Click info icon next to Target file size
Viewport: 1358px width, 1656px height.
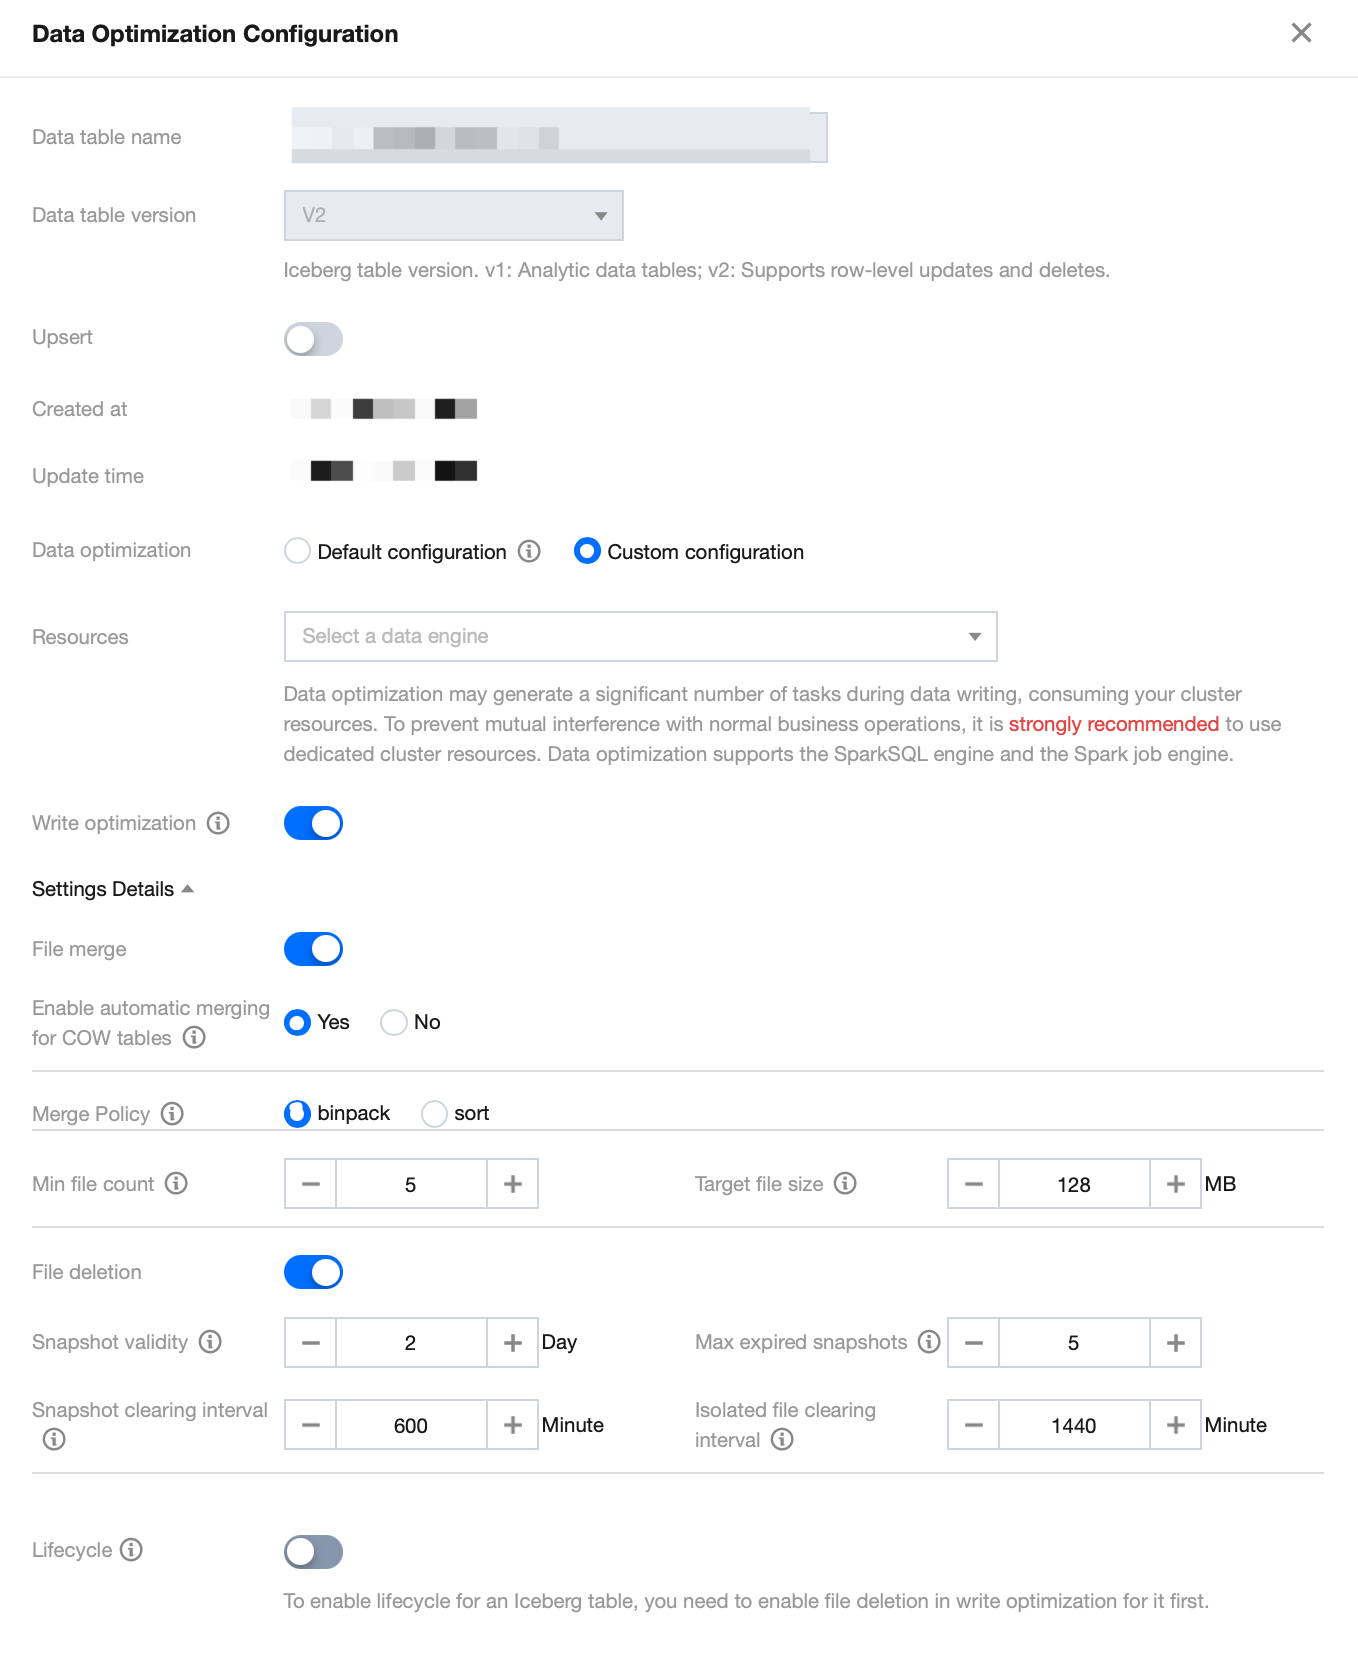845,1184
